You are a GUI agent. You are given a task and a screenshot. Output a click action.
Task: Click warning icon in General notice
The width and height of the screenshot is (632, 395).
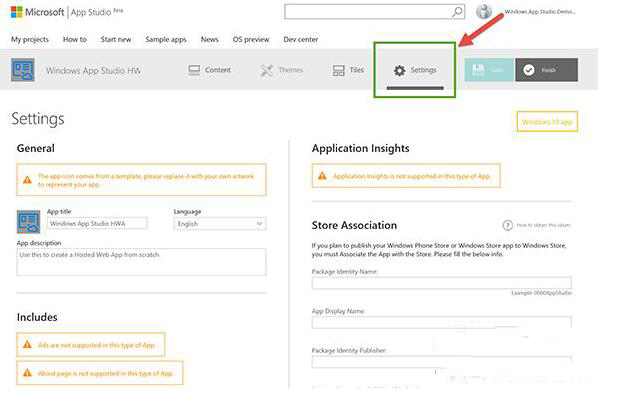coord(27,180)
